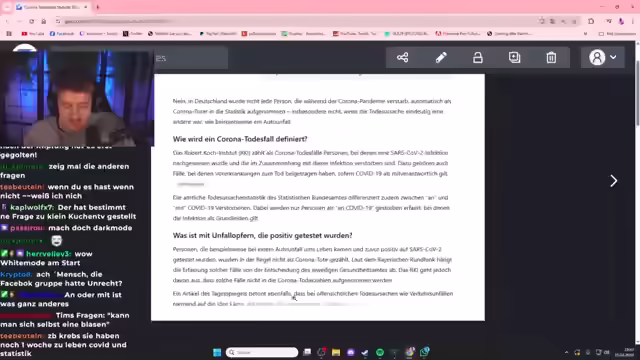Click chat username 'herrvellev3'
This screenshot has width=640, height=360.
pyautogui.click(x=49, y=254)
